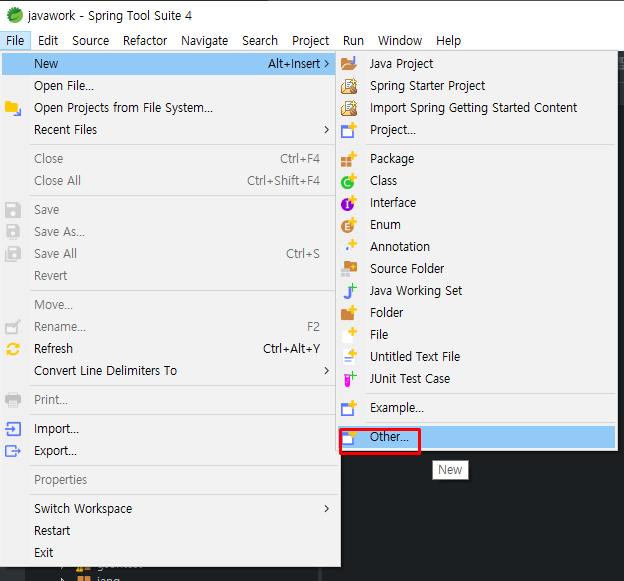Open the Help menu
This screenshot has height=581, width=624.
pyautogui.click(x=448, y=41)
